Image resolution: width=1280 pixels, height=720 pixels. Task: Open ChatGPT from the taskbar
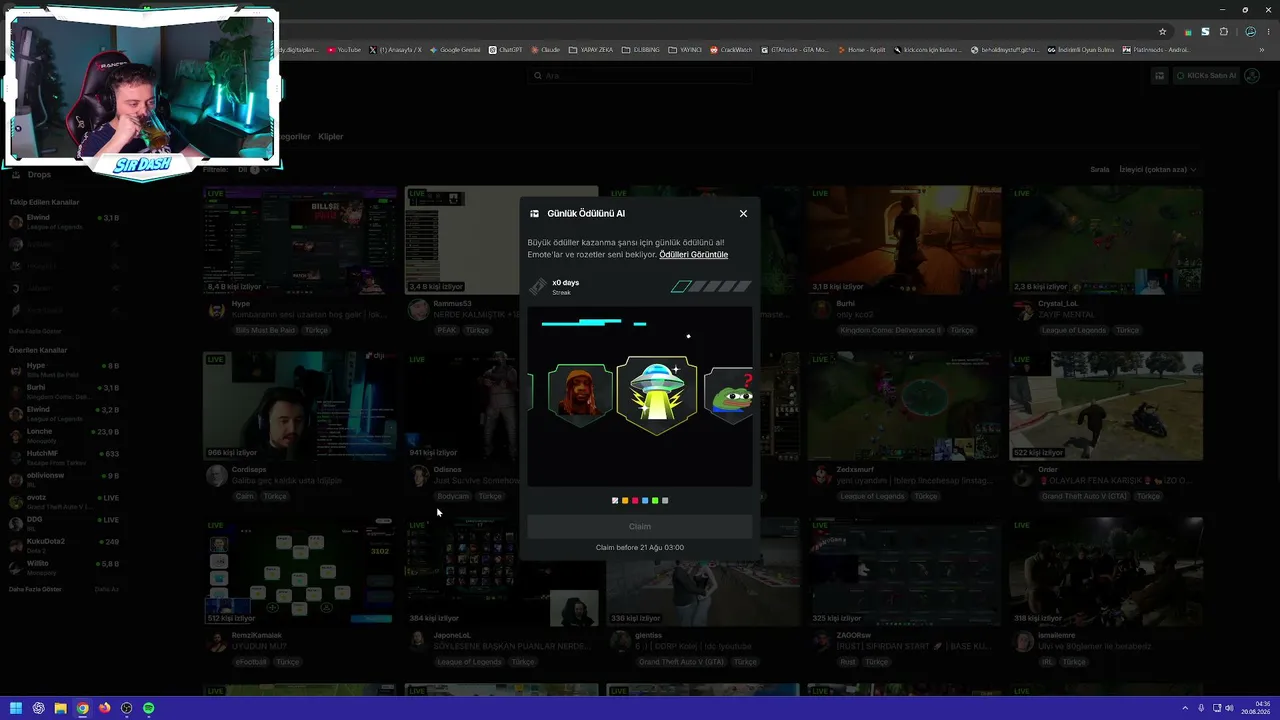pyautogui.click(x=38, y=708)
